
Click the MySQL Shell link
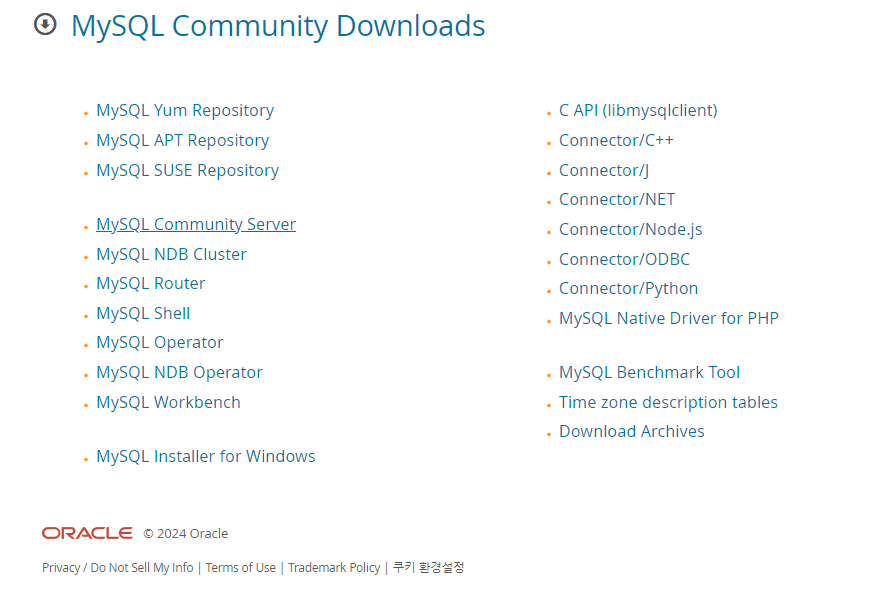pyautogui.click(x=143, y=313)
